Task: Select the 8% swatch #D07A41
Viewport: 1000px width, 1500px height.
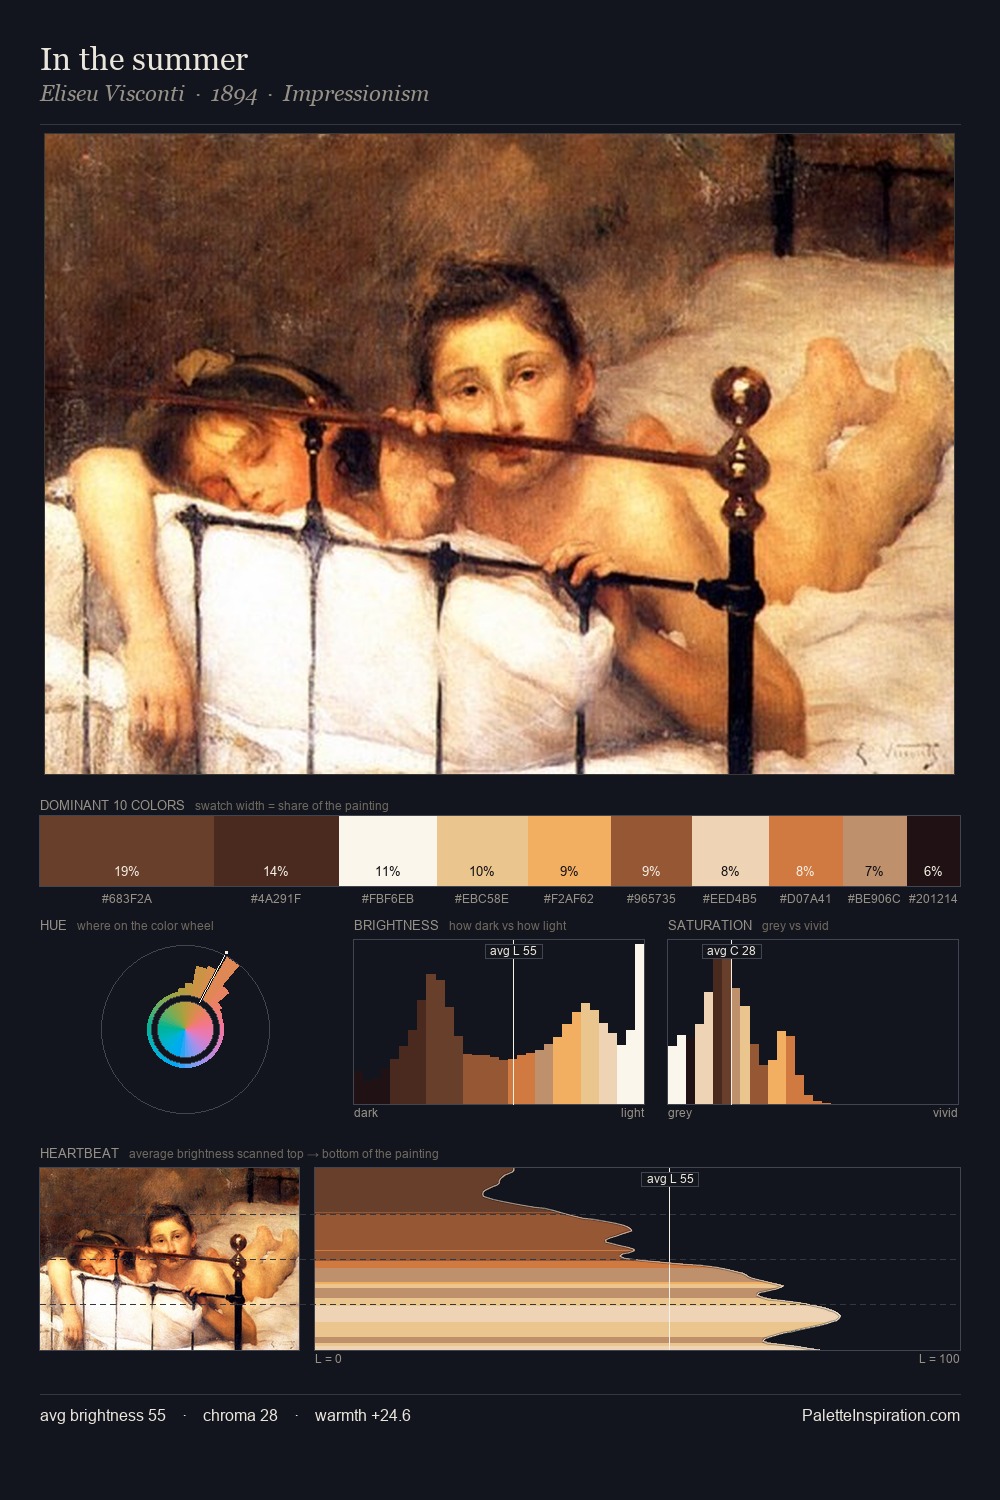Action: pos(806,851)
